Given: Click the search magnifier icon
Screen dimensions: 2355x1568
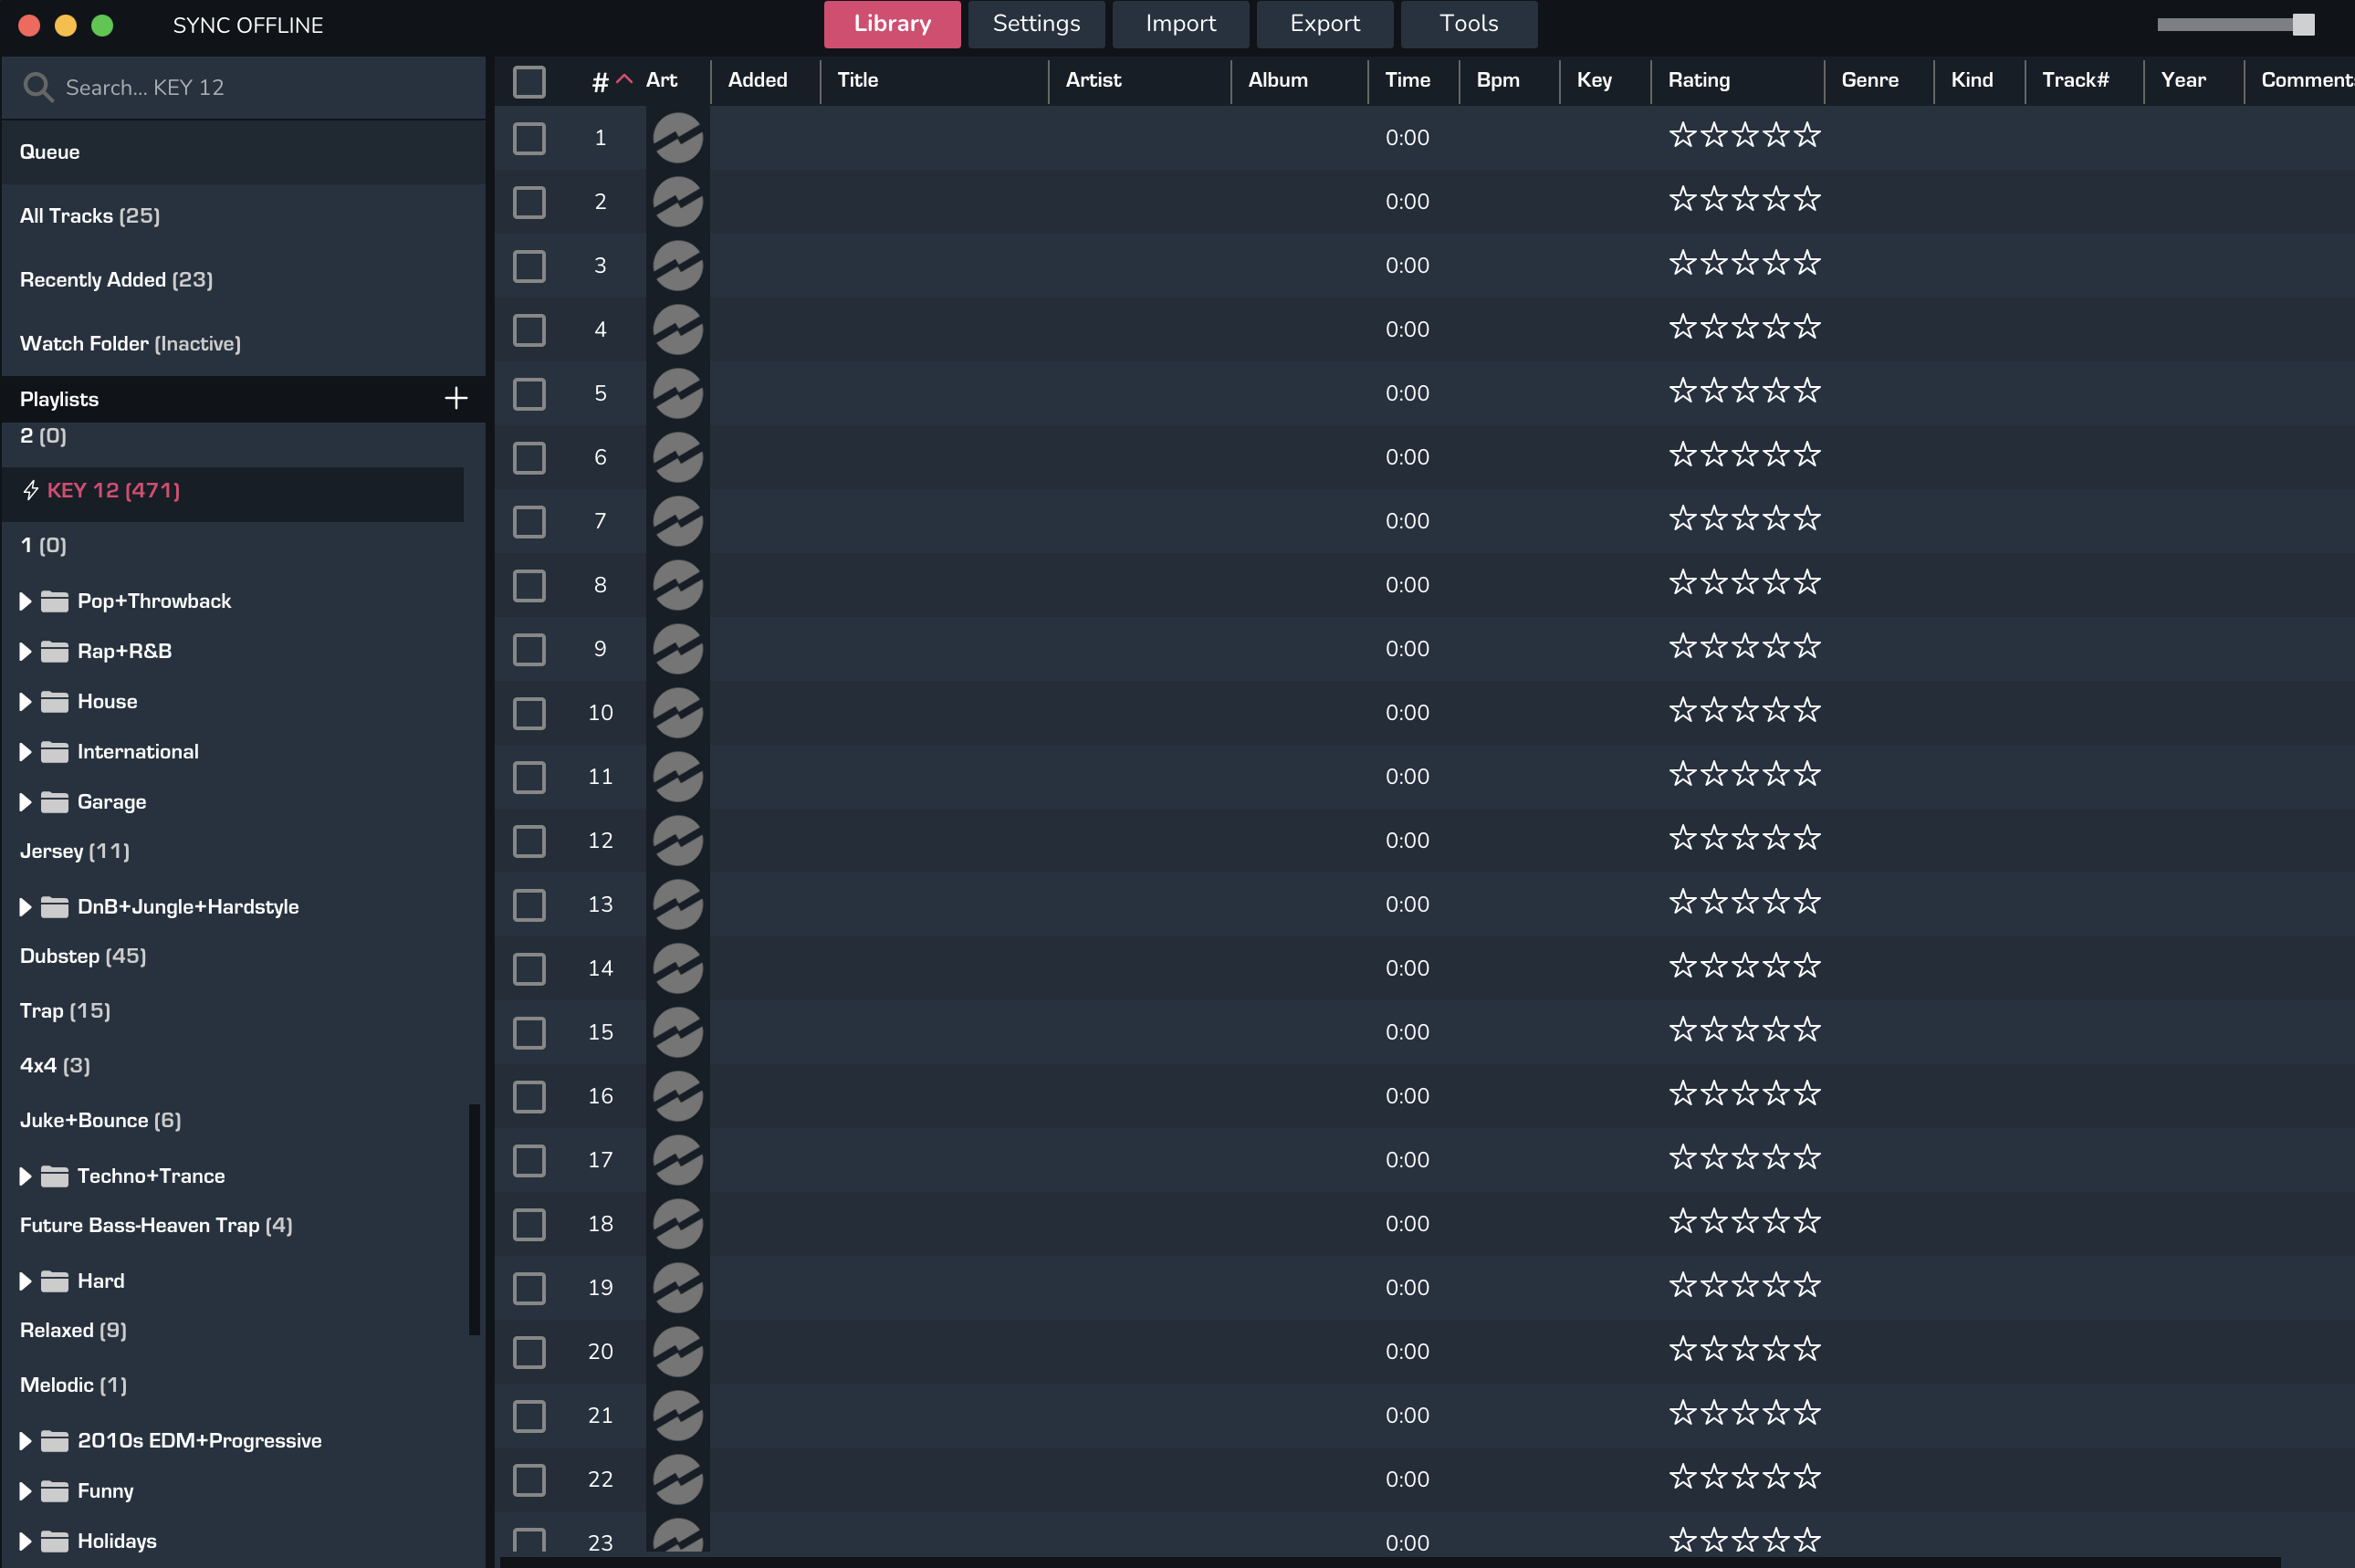Looking at the screenshot, I should coord(38,87).
